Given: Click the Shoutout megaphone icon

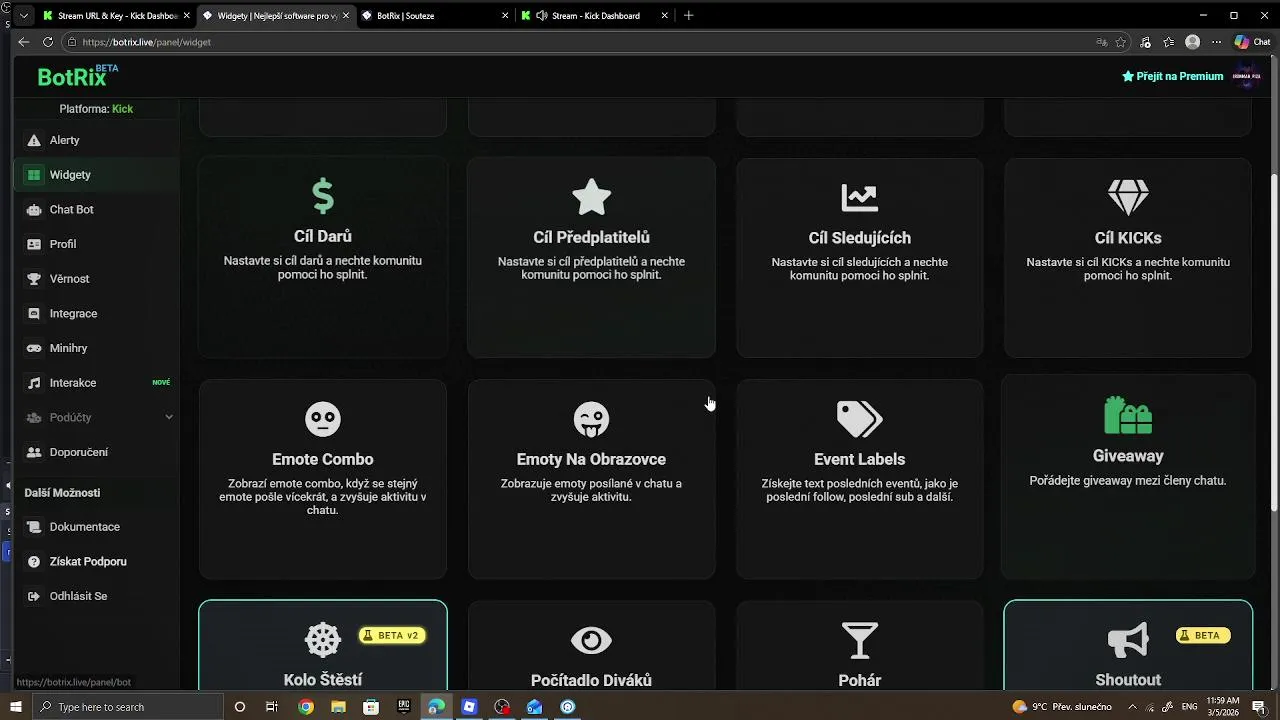Looking at the screenshot, I should click(1128, 640).
